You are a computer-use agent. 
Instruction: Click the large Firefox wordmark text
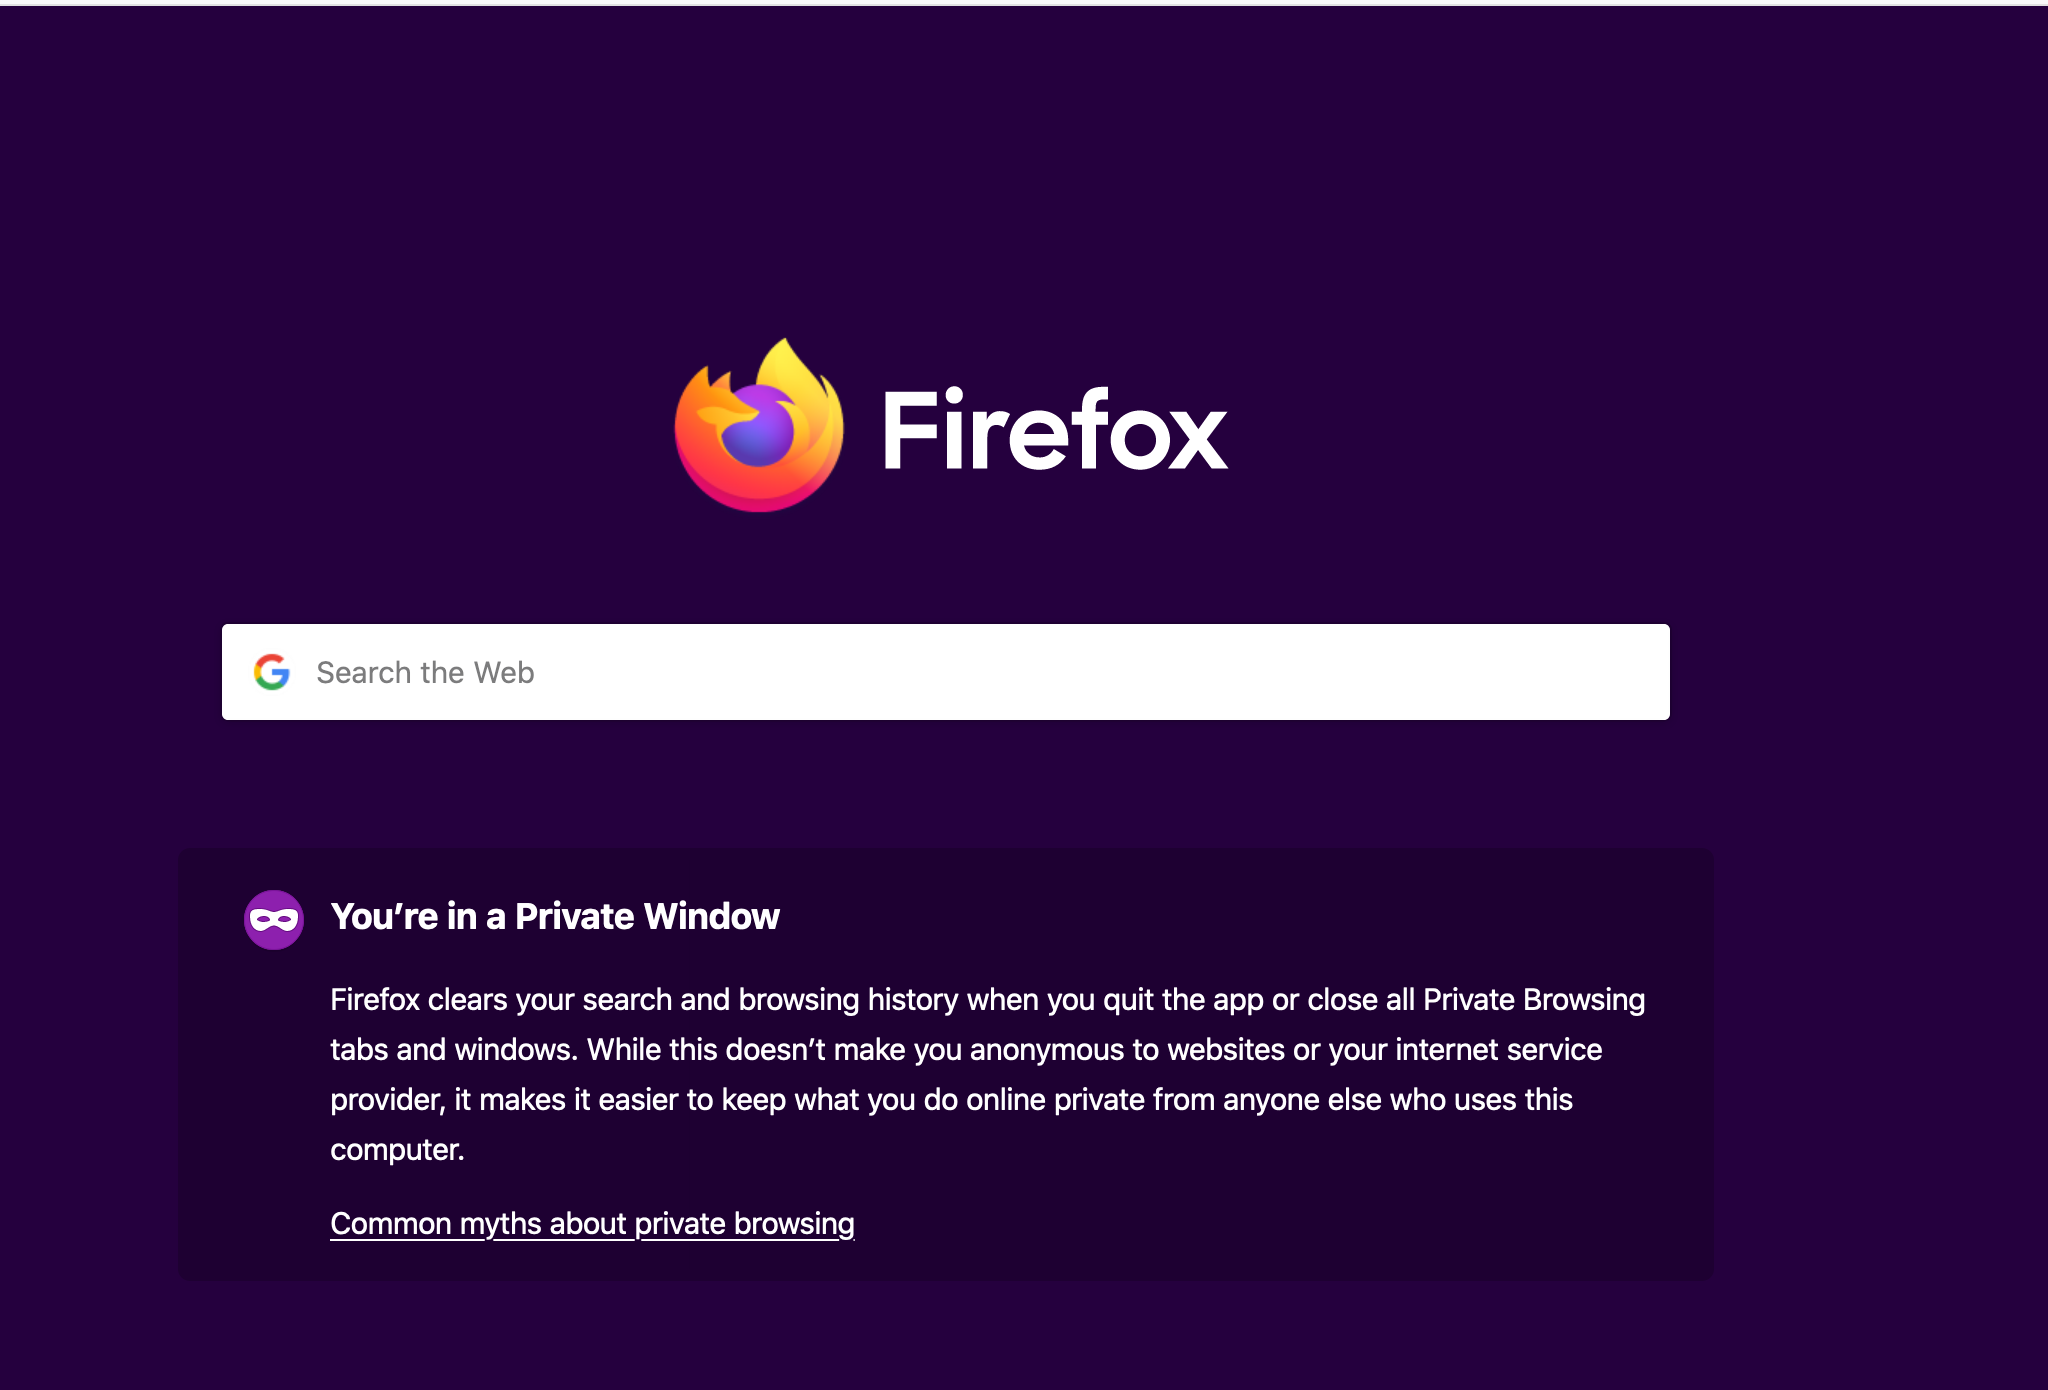pos(1054,431)
